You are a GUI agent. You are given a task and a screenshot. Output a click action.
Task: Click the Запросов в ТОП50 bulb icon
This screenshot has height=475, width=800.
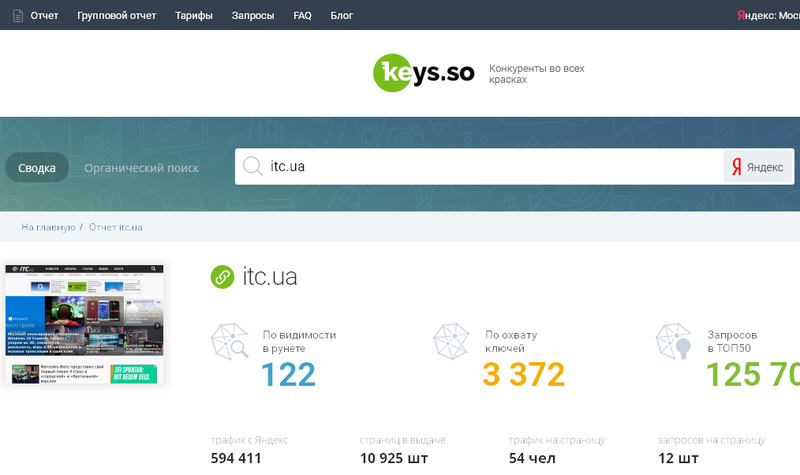tap(674, 341)
